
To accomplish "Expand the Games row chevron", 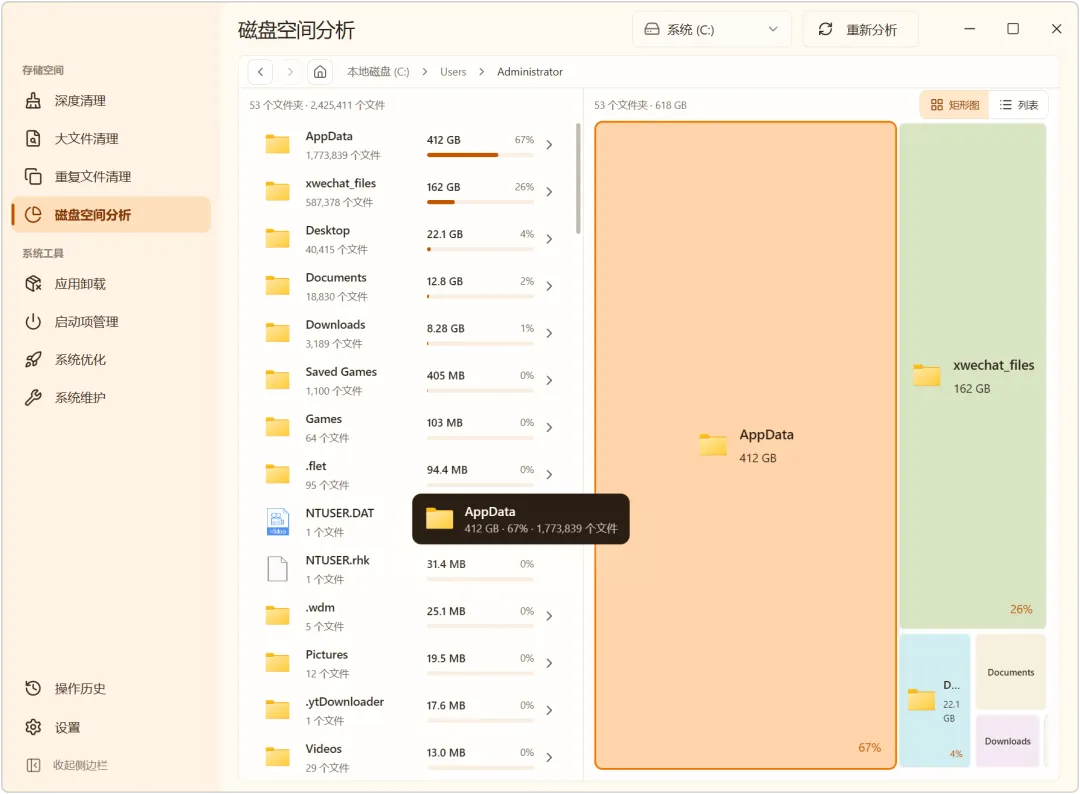I will 549,428.
